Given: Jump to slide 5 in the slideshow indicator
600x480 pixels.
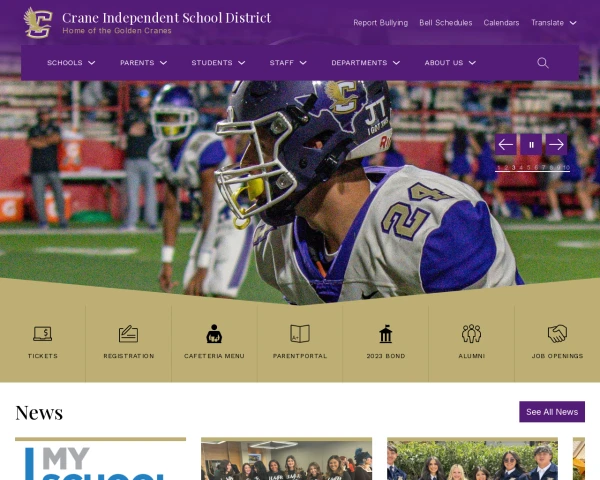Looking at the screenshot, I should (528, 168).
